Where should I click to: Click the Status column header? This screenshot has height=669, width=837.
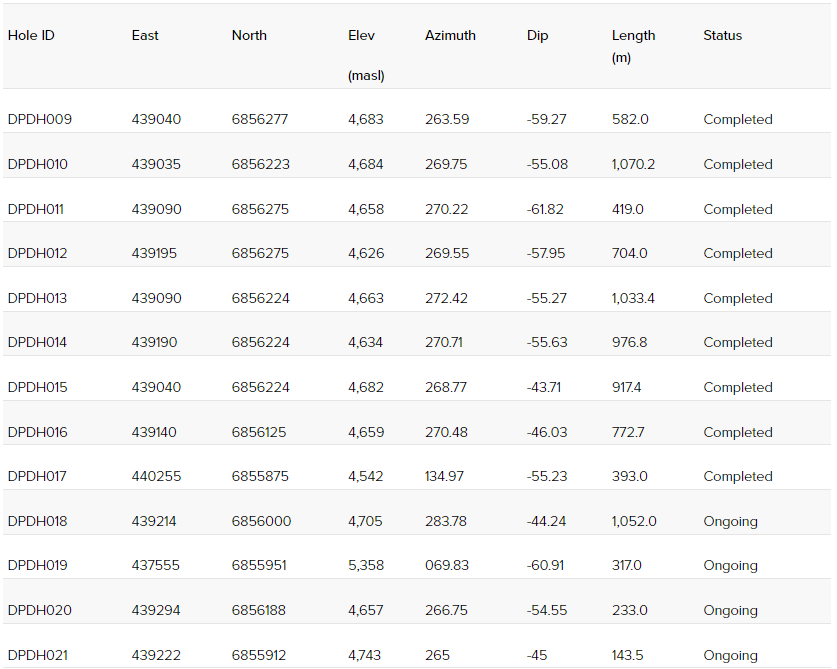pyautogui.click(x=722, y=35)
